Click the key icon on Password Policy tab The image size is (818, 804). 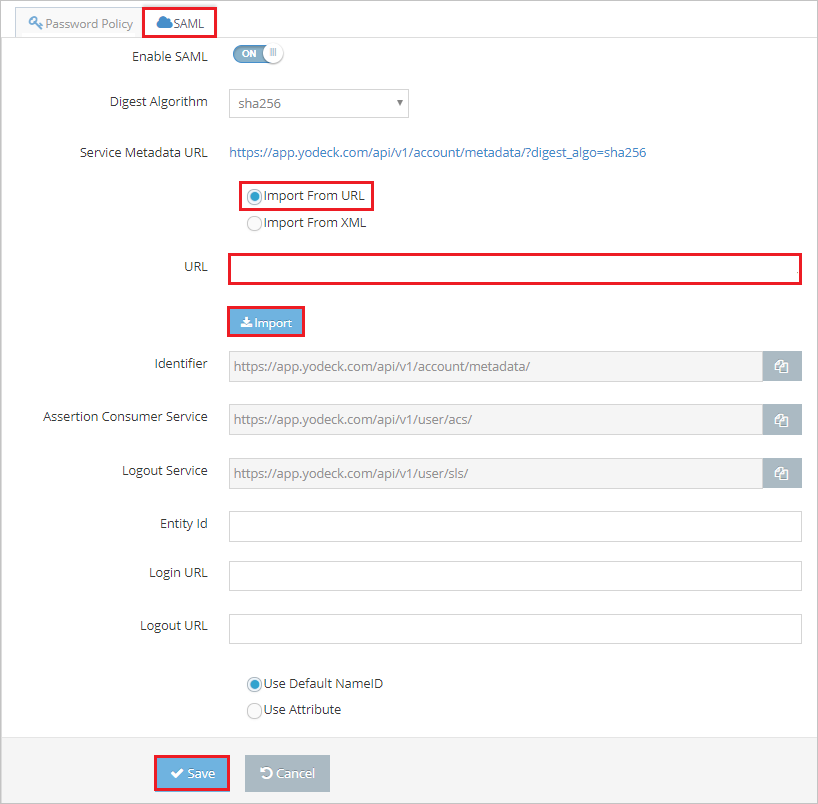click(x=35, y=22)
